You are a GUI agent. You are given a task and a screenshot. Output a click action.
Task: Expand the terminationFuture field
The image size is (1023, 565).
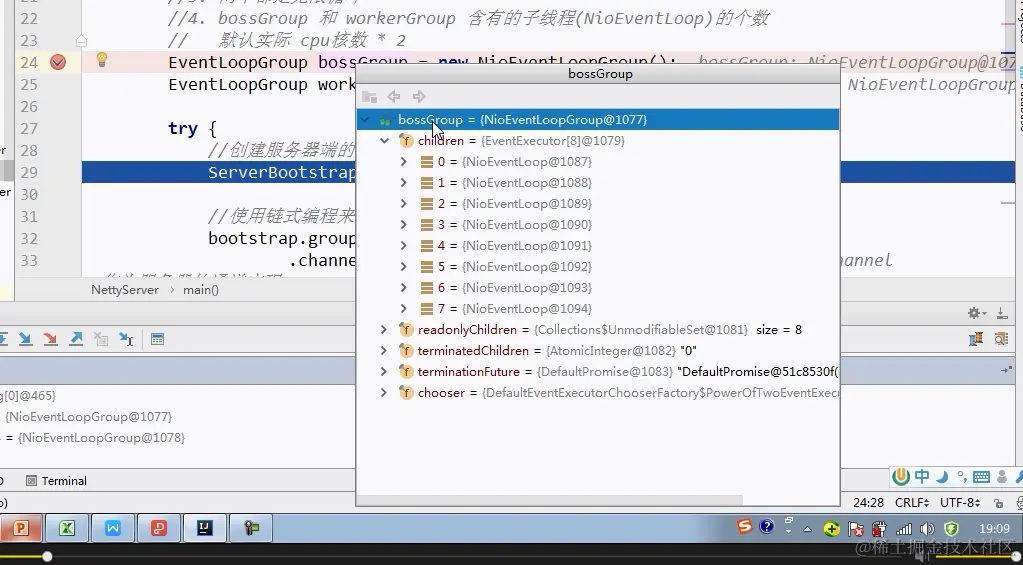384,371
